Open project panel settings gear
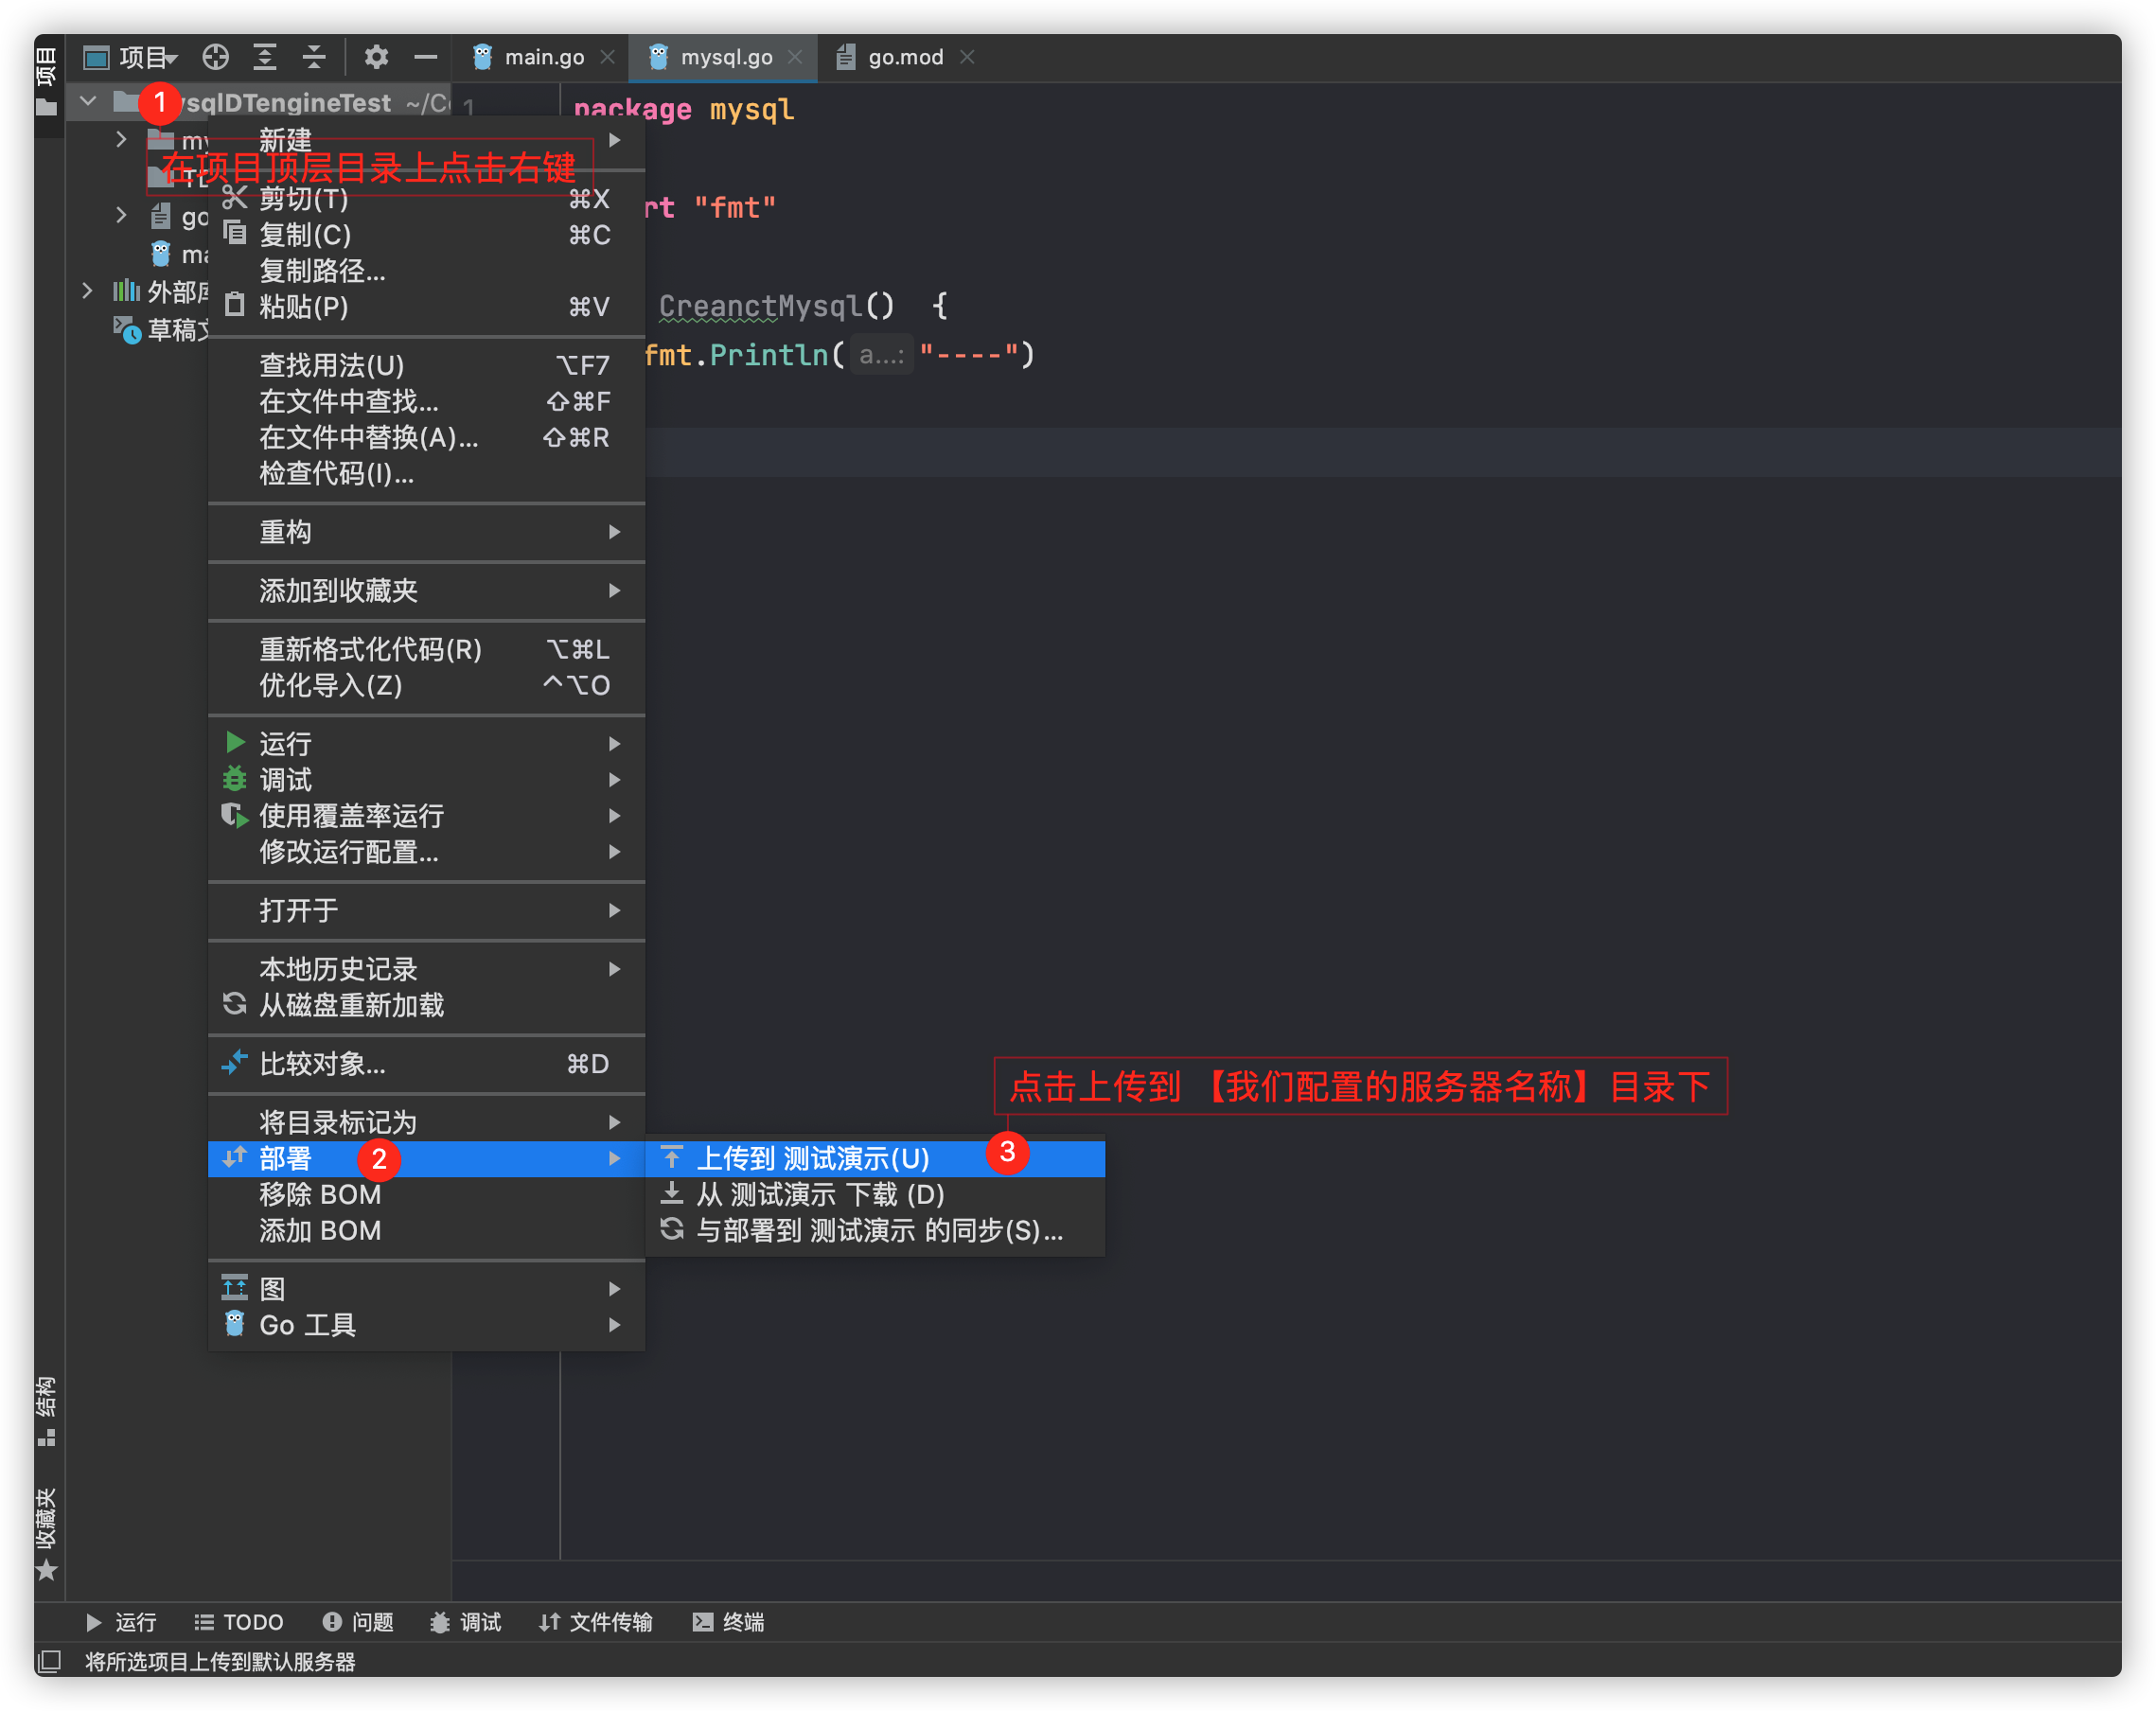 (376, 57)
